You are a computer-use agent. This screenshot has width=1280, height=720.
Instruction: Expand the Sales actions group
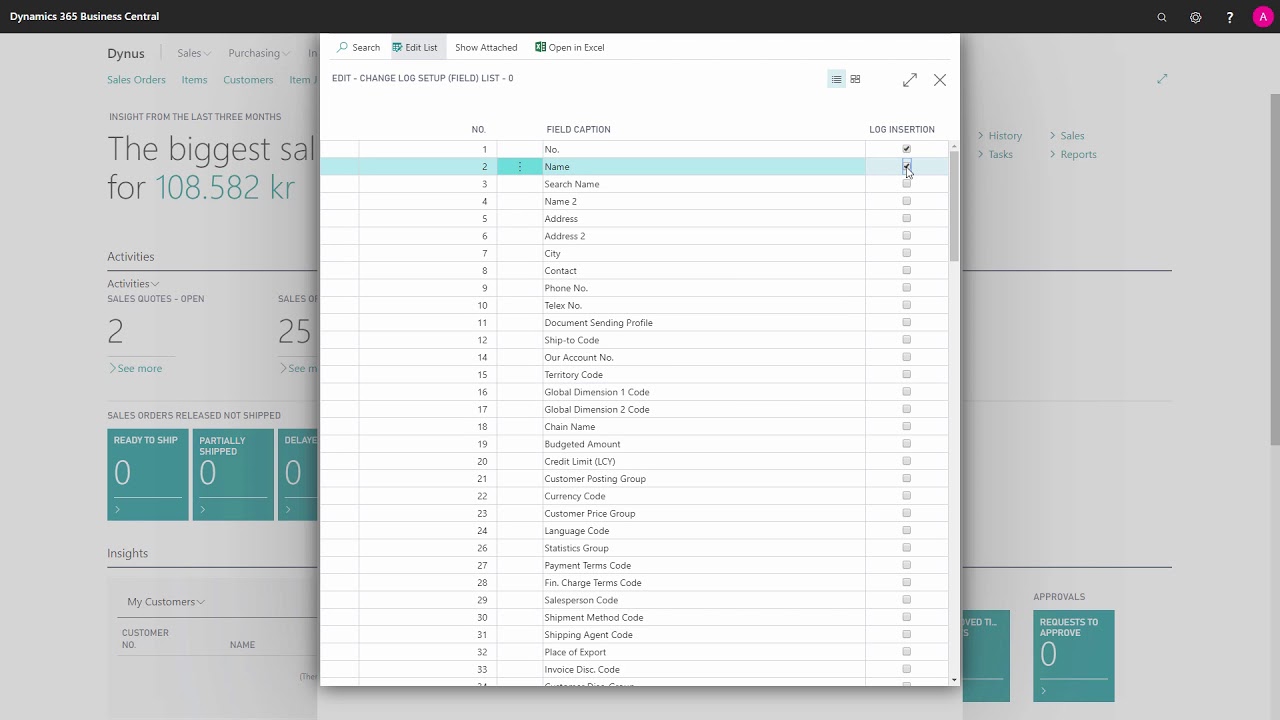tap(1067, 136)
